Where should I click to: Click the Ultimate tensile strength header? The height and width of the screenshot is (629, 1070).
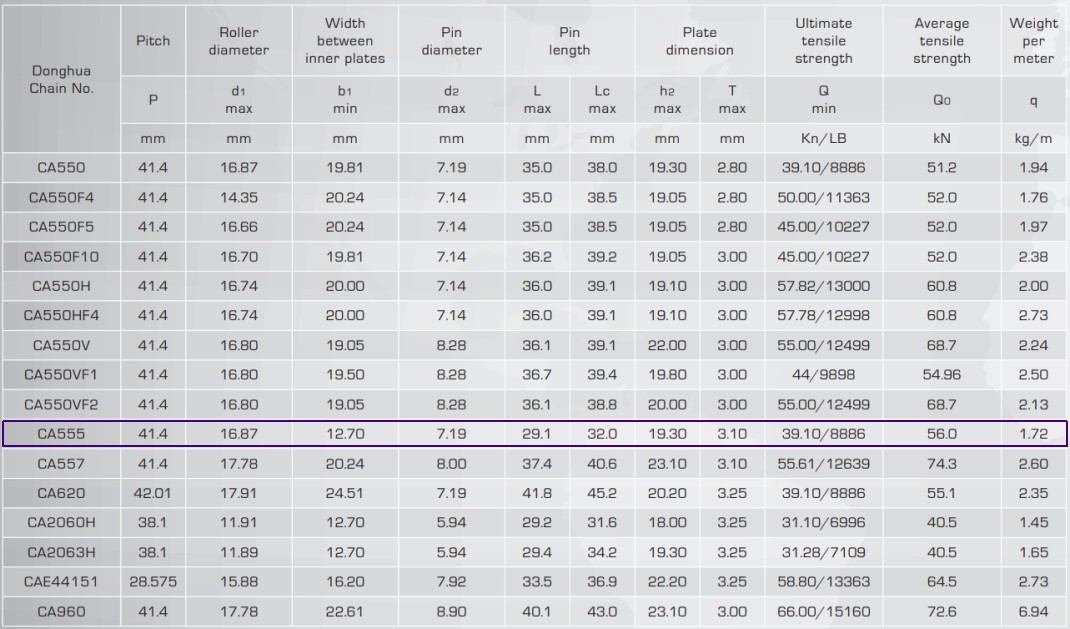[824, 41]
